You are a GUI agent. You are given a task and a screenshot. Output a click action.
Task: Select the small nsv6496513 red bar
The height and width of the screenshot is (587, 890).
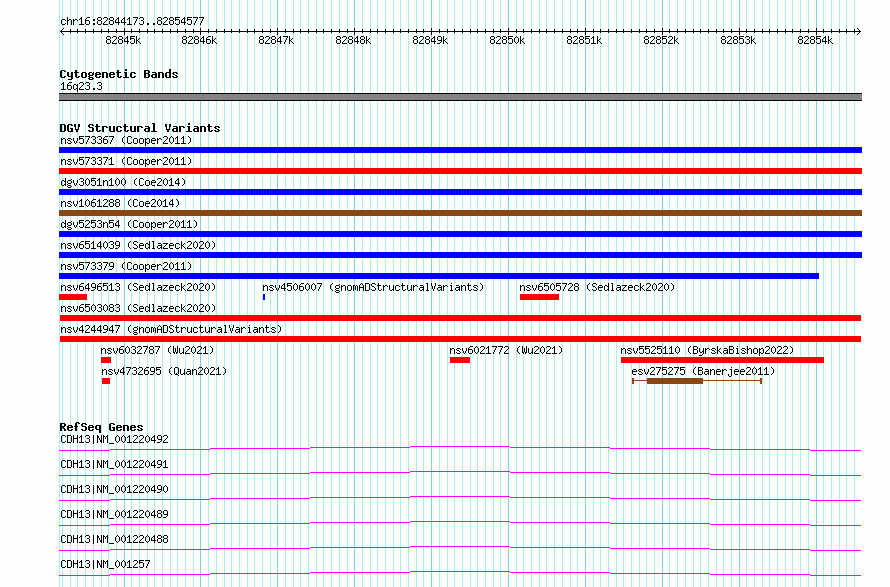(x=73, y=297)
